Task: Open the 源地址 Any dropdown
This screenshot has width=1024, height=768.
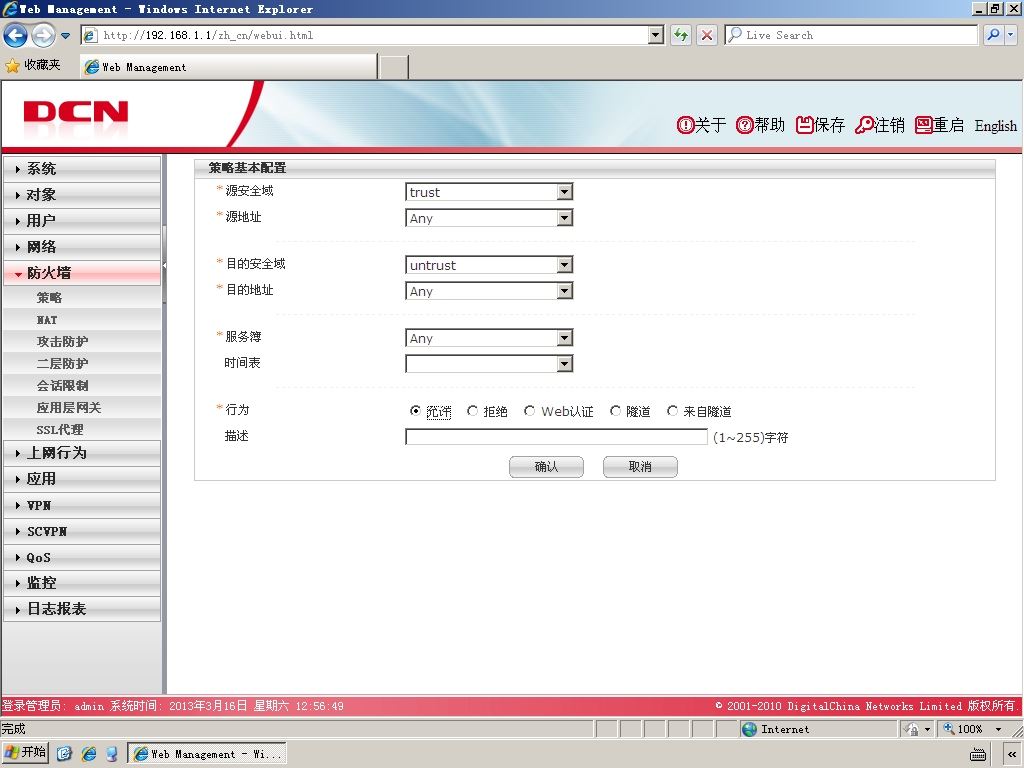Action: (x=489, y=218)
